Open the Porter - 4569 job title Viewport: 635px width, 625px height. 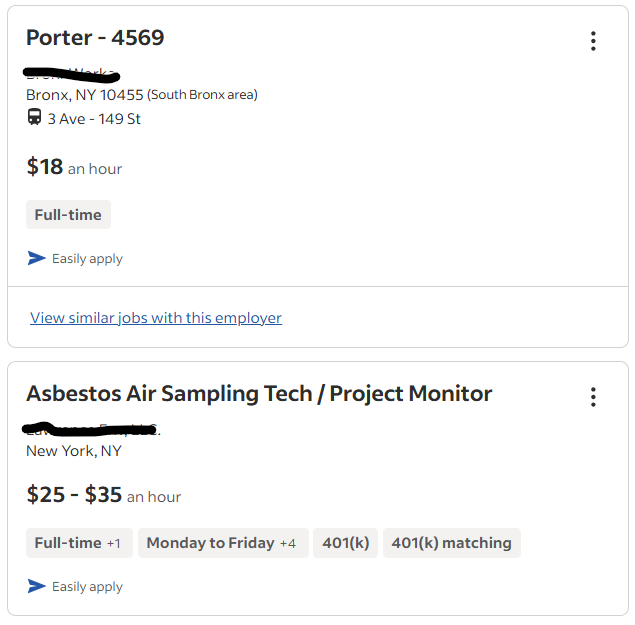(x=95, y=38)
